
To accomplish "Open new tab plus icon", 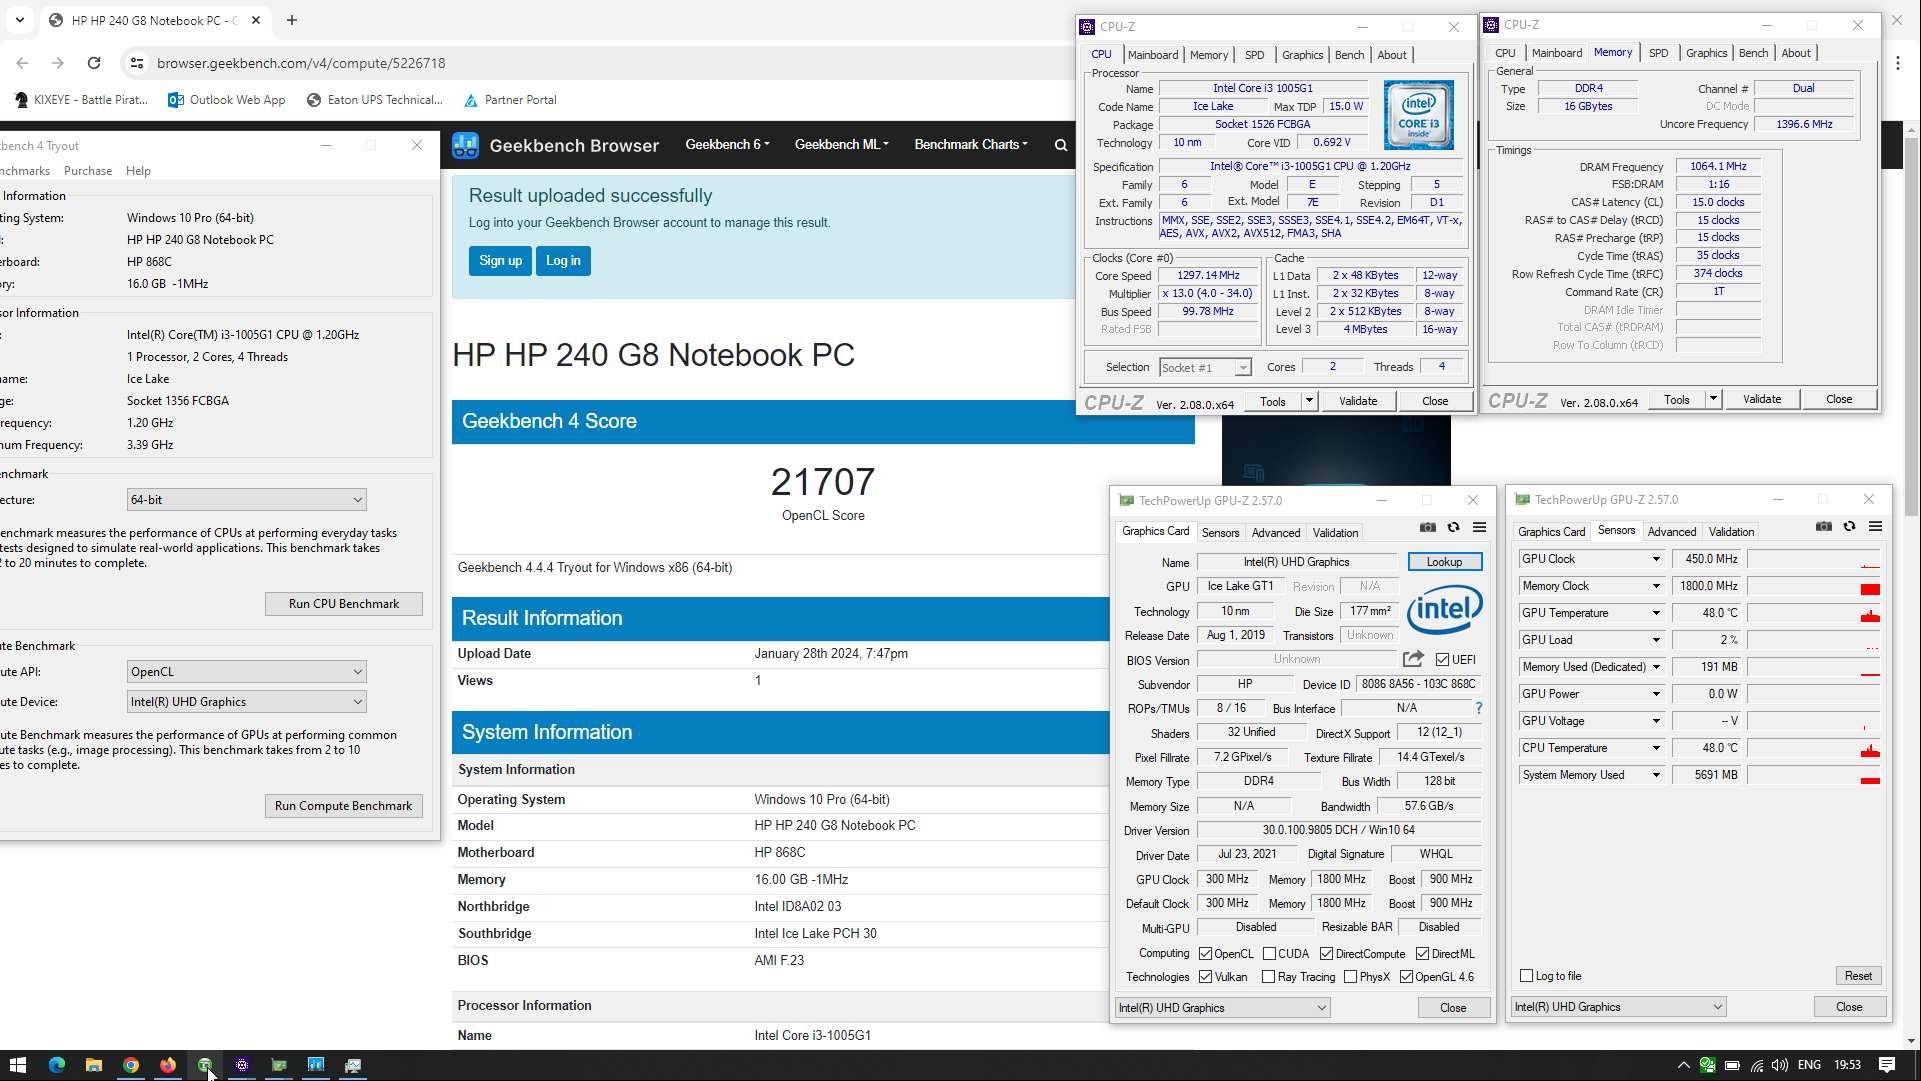I will click(x=292, y=20).
